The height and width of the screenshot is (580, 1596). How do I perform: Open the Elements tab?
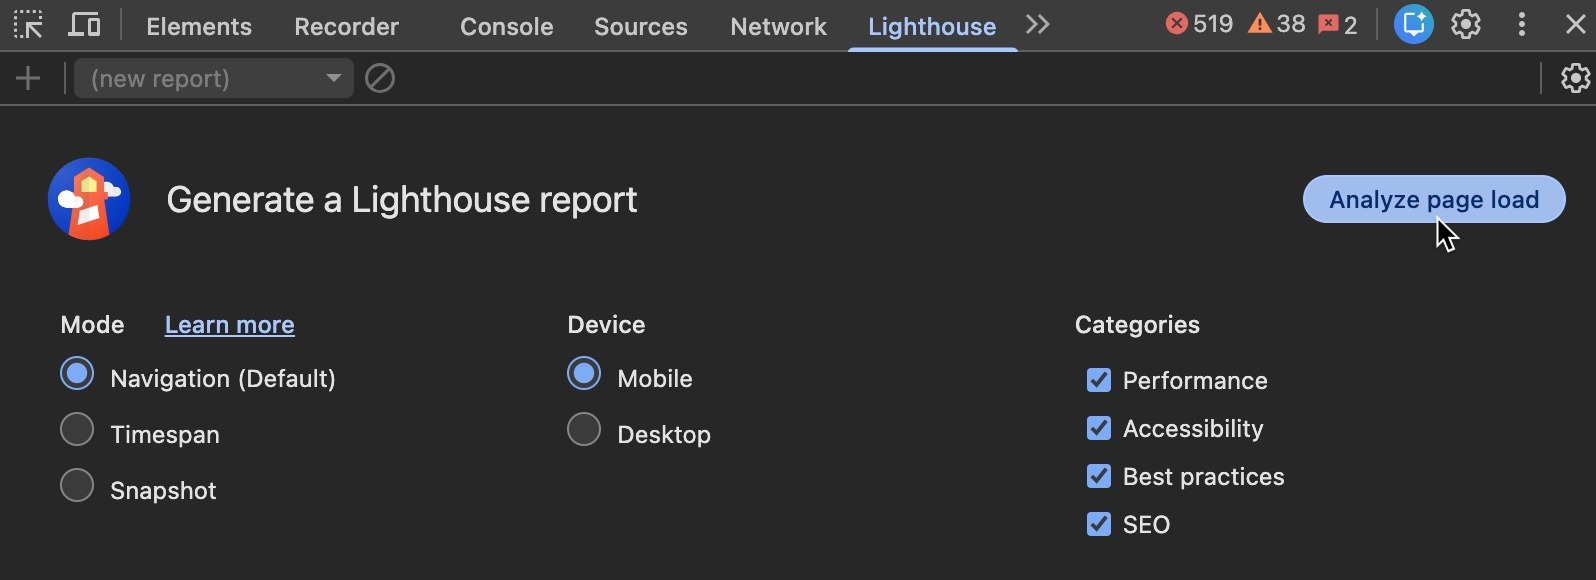tap(199, 26)
